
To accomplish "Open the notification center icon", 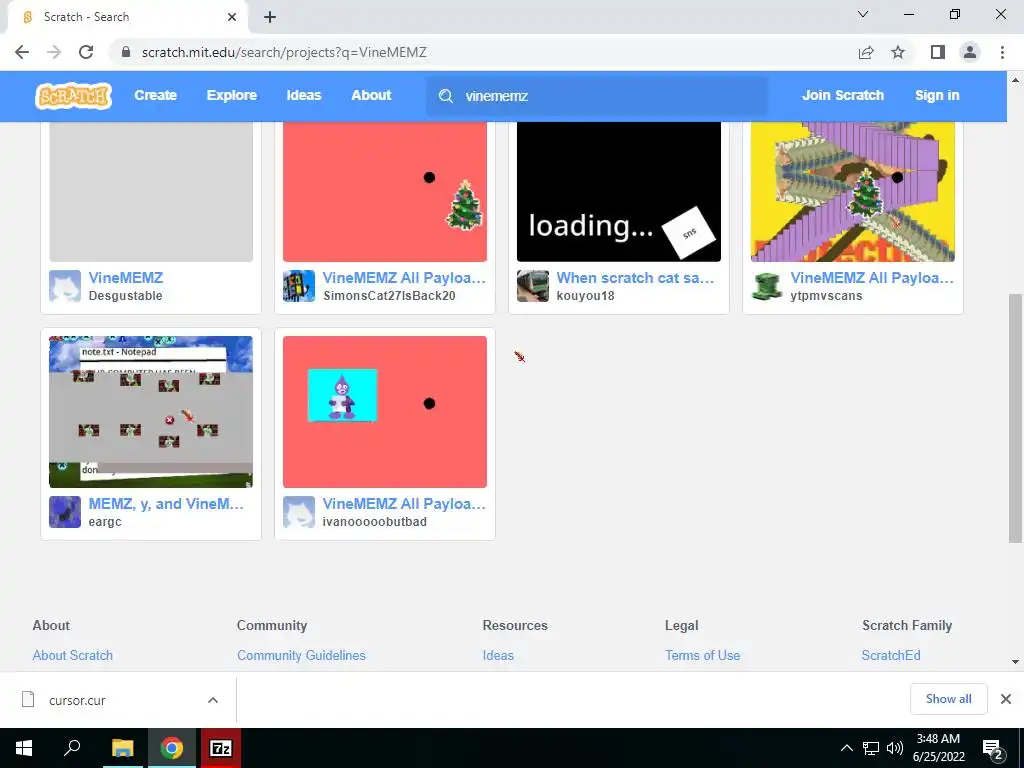I will point(993,748).
